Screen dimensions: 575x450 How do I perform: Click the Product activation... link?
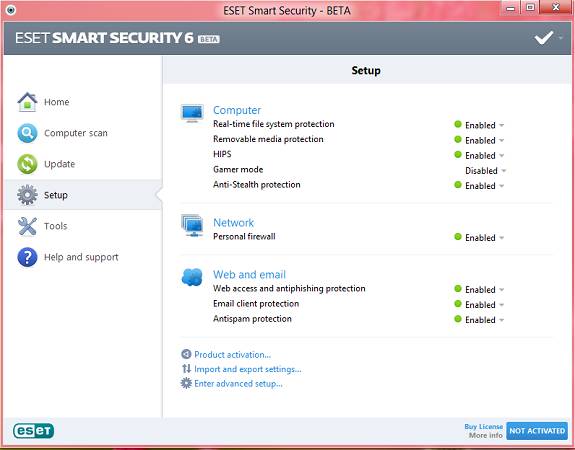(x=232, y=355)
